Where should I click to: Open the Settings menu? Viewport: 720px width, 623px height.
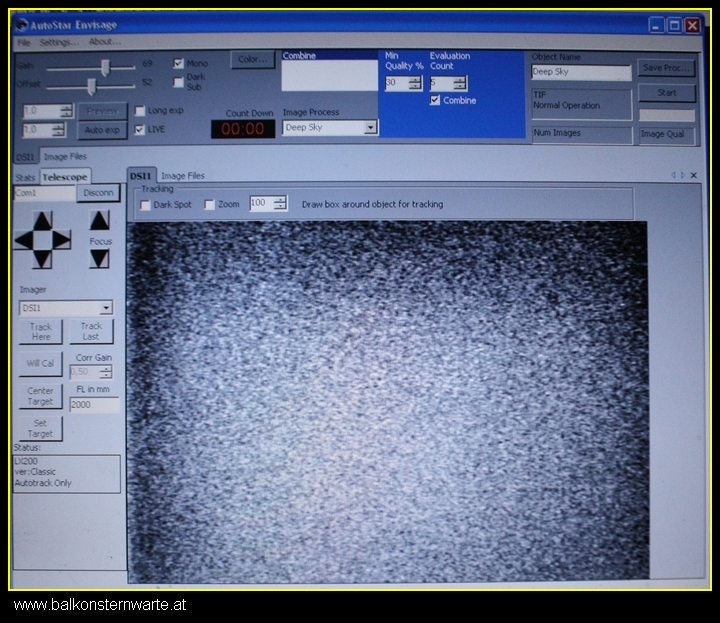59,42
